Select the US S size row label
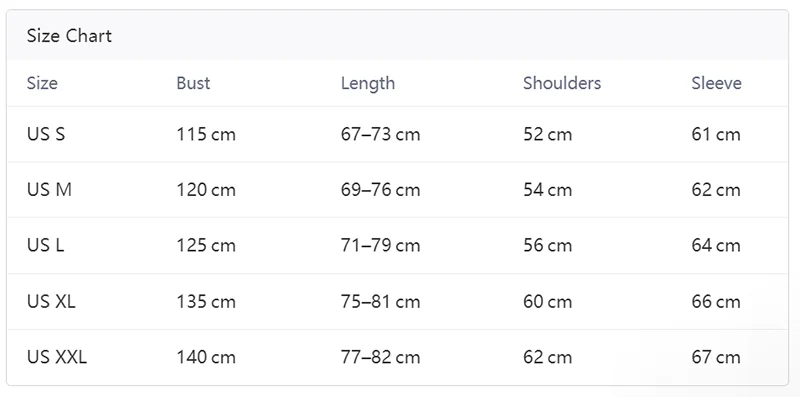The image size is (800, 397). [x=46, y=134]
